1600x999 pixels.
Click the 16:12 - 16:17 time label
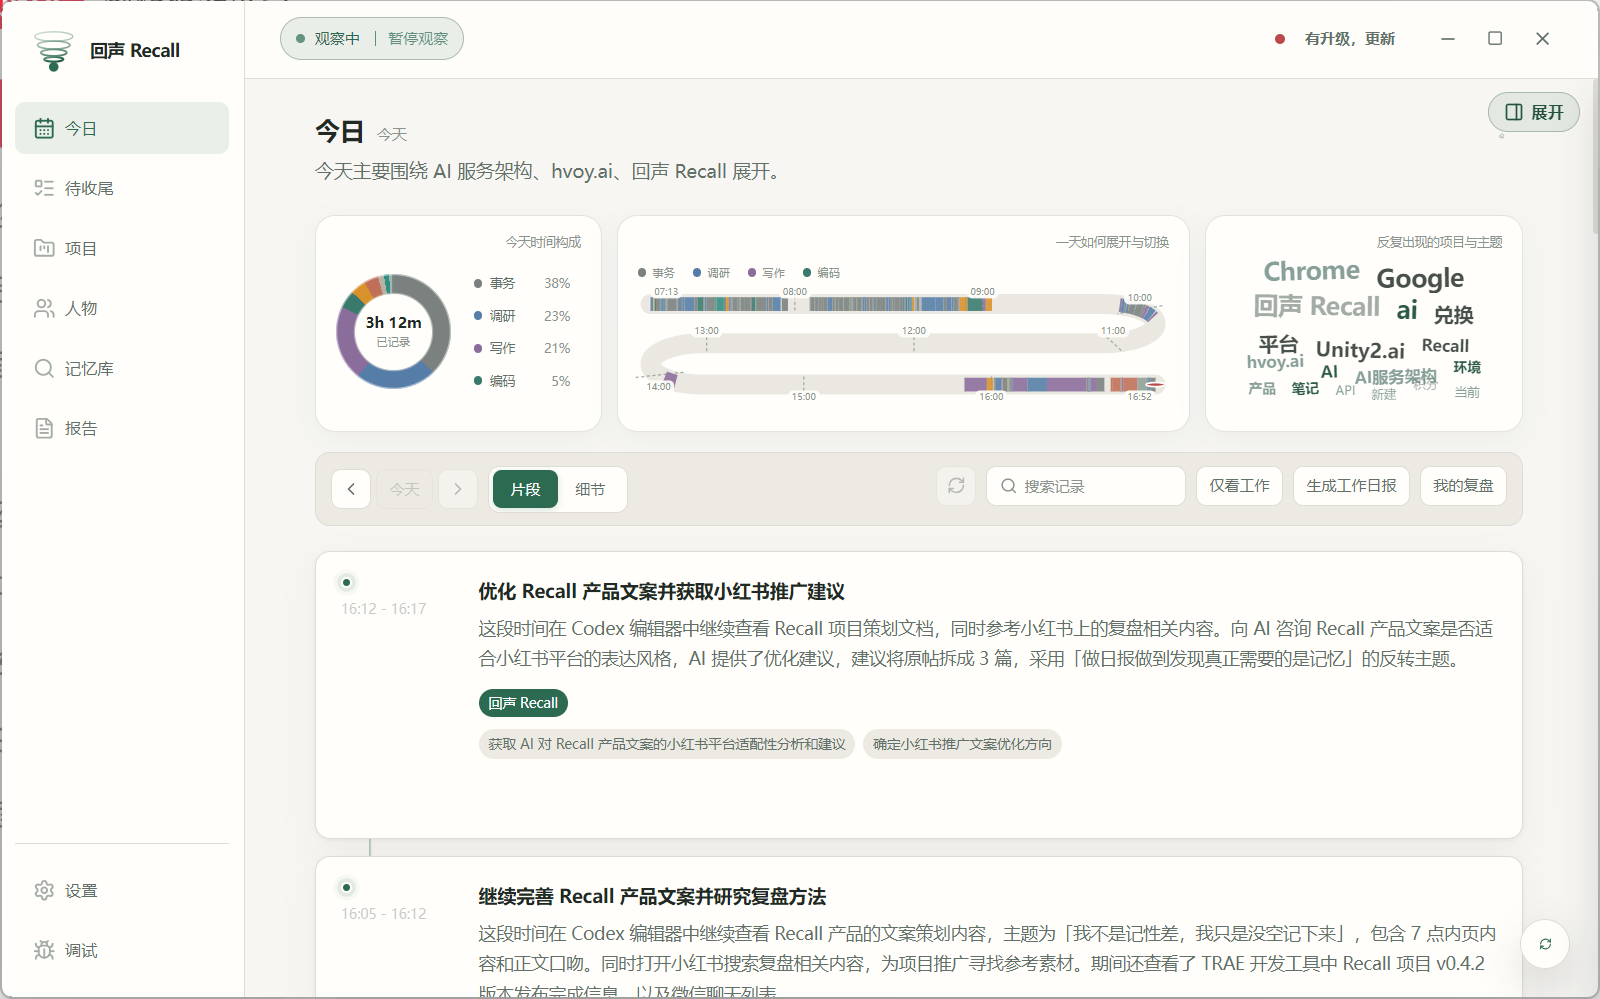384,609
